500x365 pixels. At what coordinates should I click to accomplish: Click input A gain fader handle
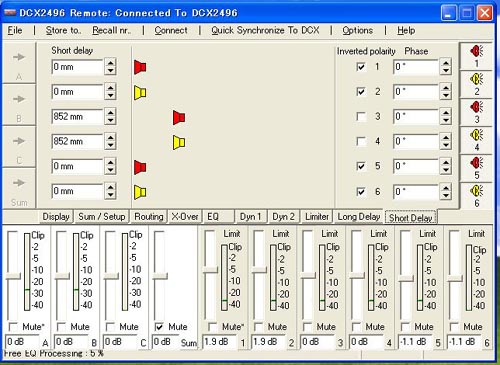[14, 276]
